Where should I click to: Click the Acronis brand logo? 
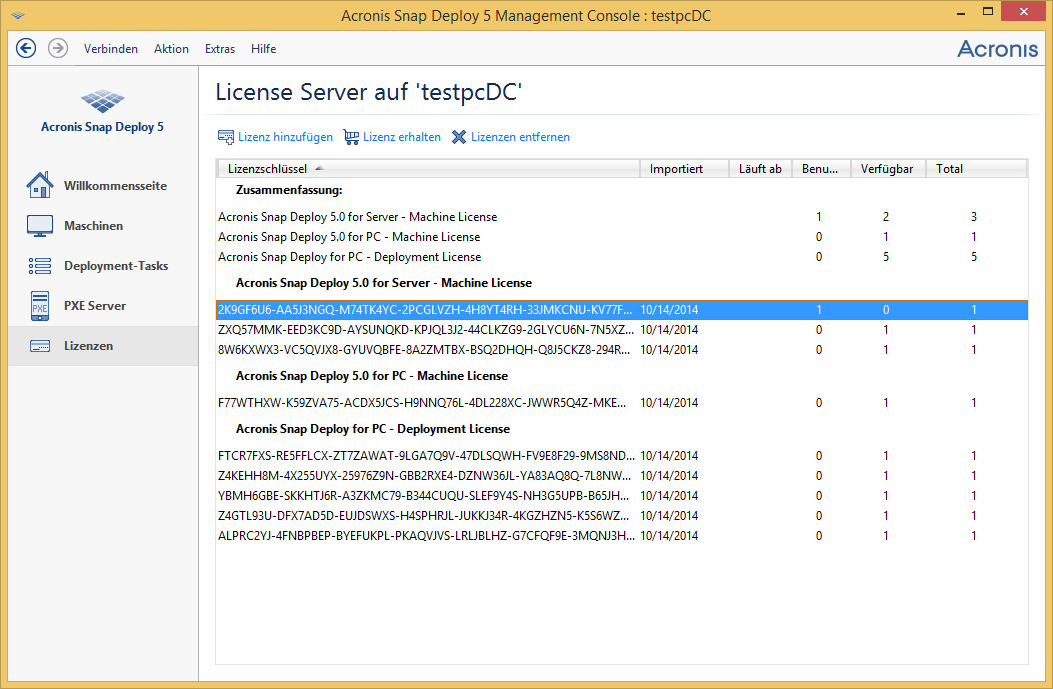[x=997, y=48]
